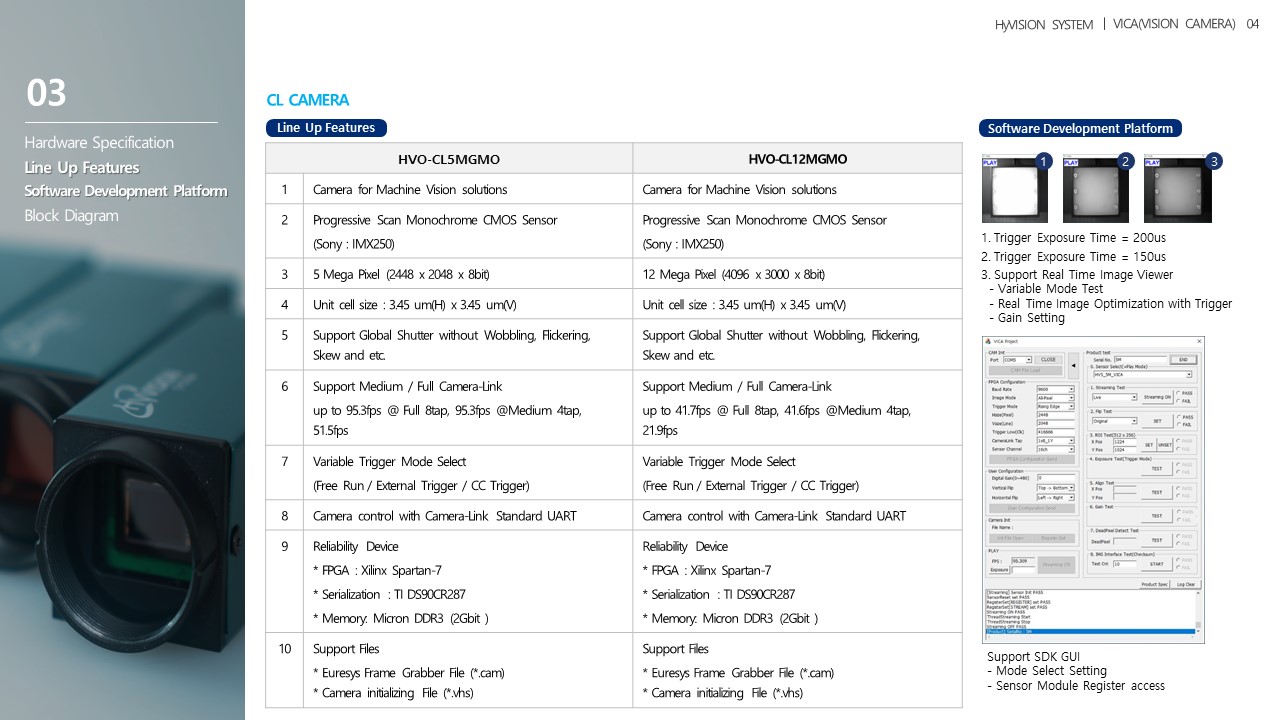The height and width of the screenshot is (720, 1280).
Task: Click the User Configuration Send button
Action: coord(1032,508)
